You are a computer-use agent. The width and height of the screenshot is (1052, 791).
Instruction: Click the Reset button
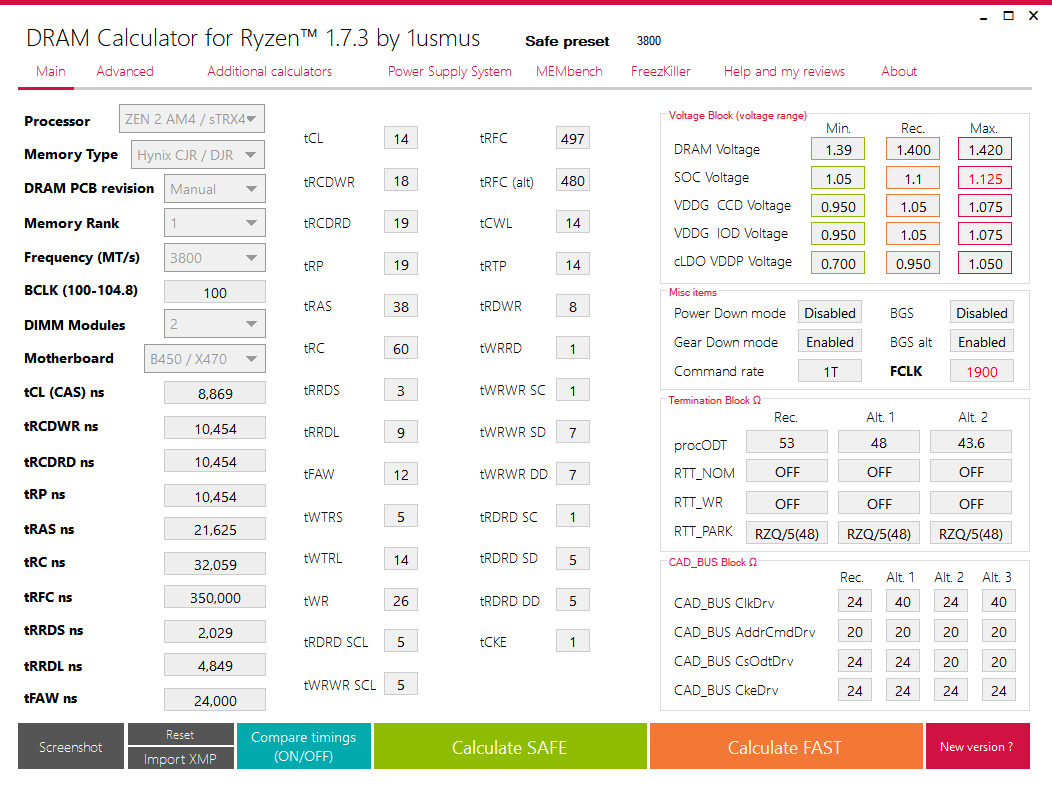click(180, 734)
